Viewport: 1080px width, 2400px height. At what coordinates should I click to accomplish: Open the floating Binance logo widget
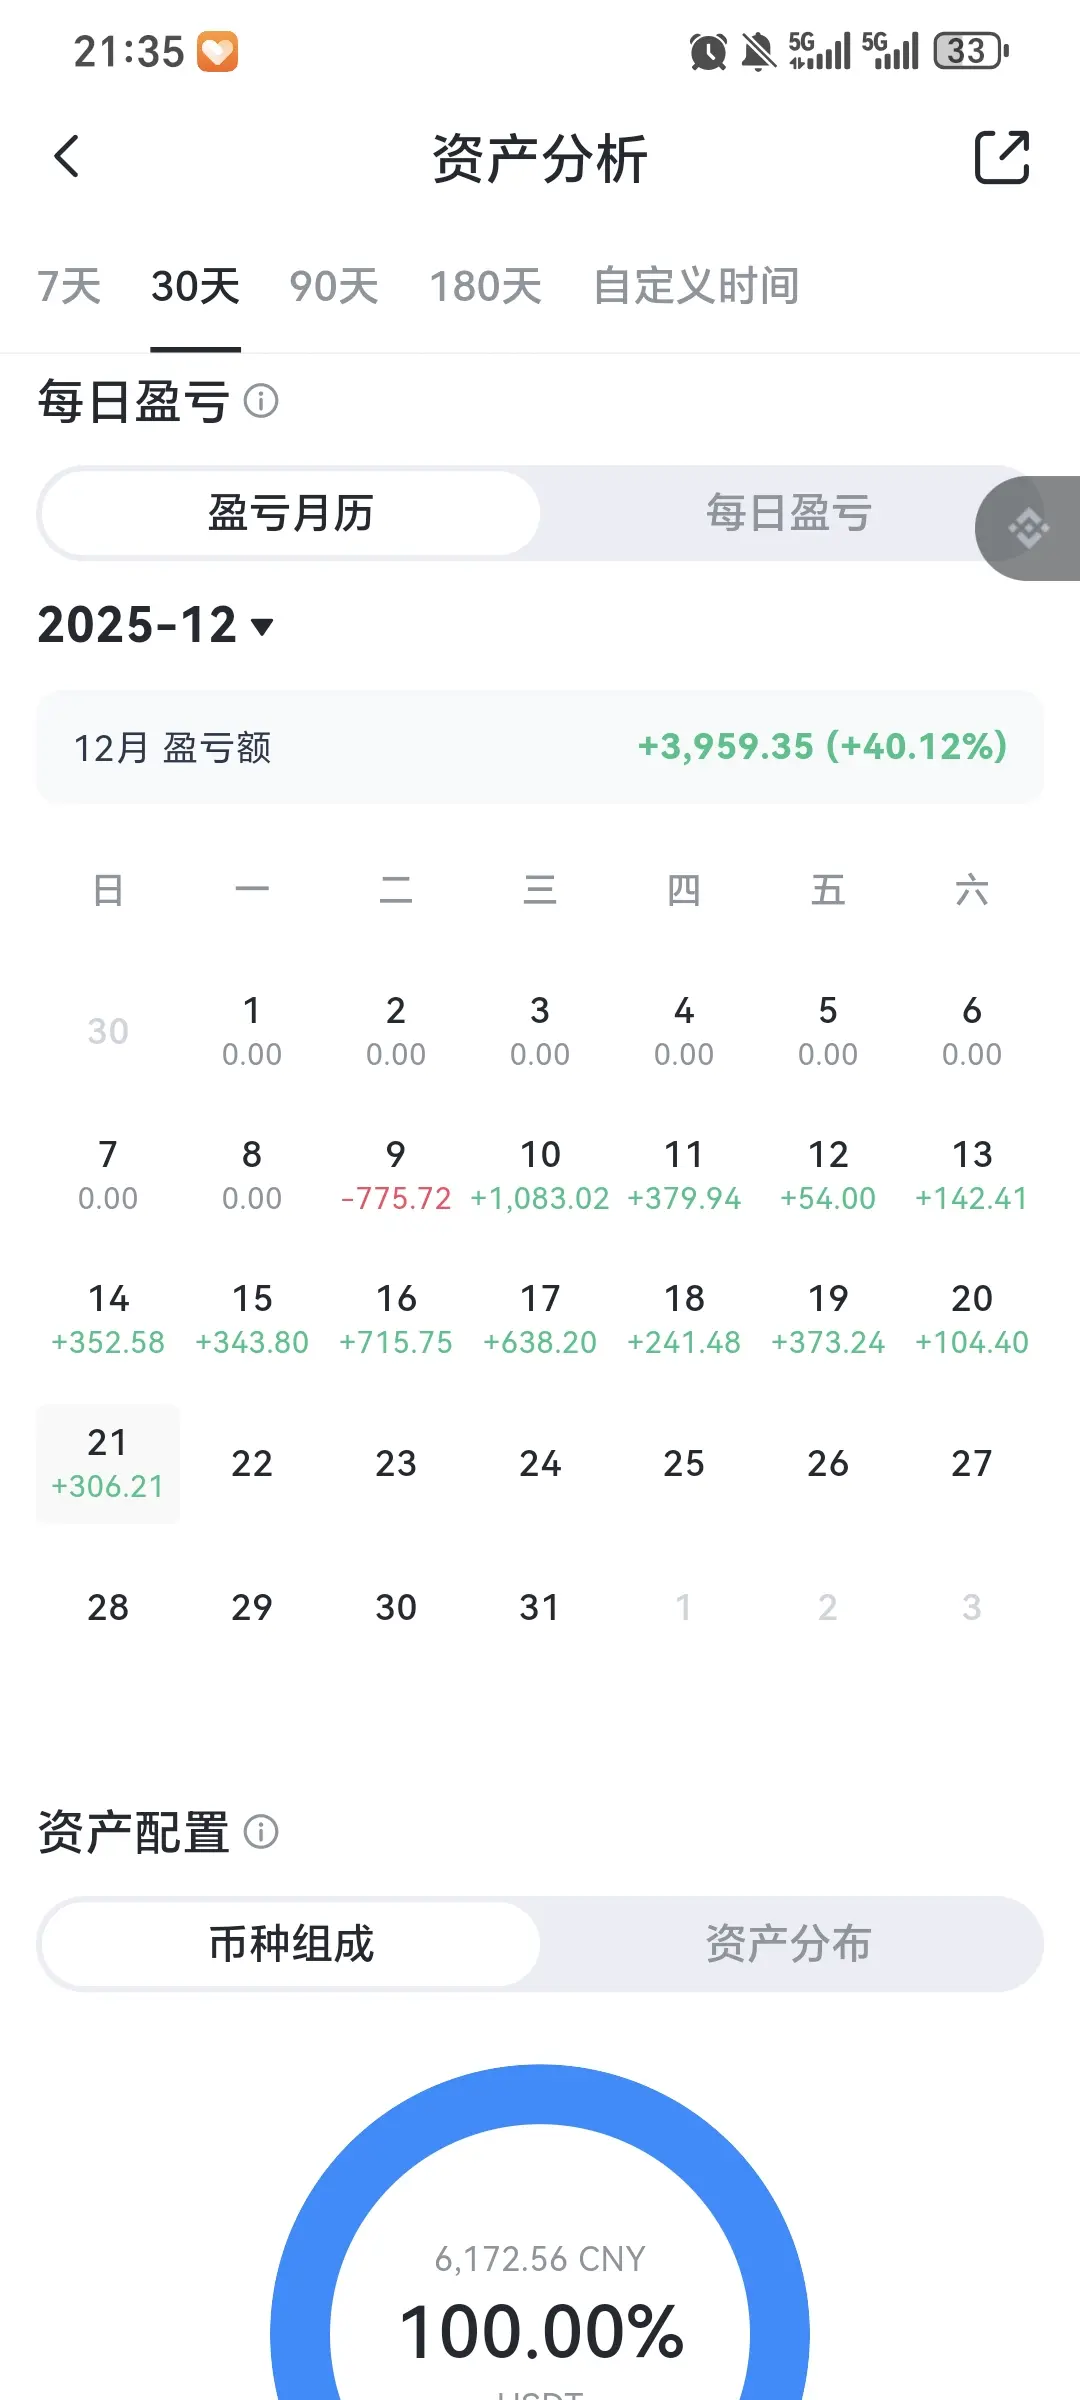(1028, 528)
